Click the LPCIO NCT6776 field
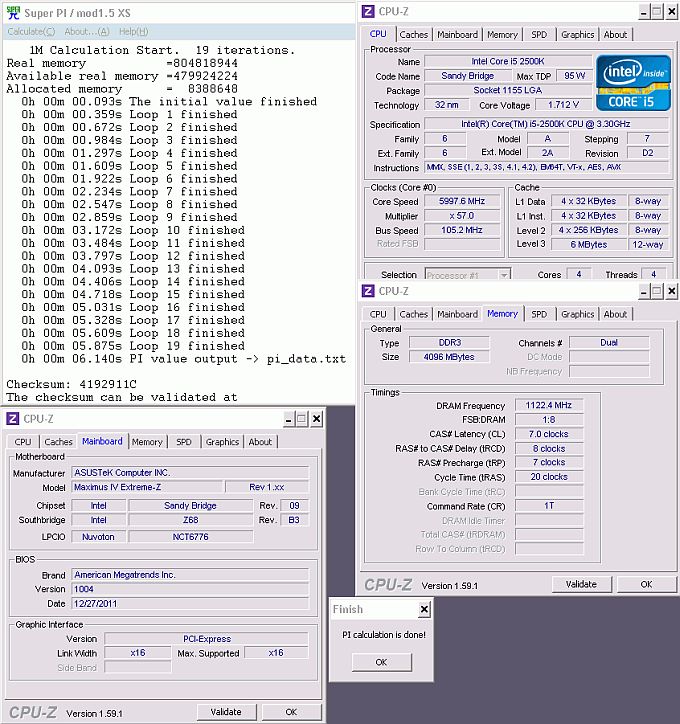 [191, 537]
